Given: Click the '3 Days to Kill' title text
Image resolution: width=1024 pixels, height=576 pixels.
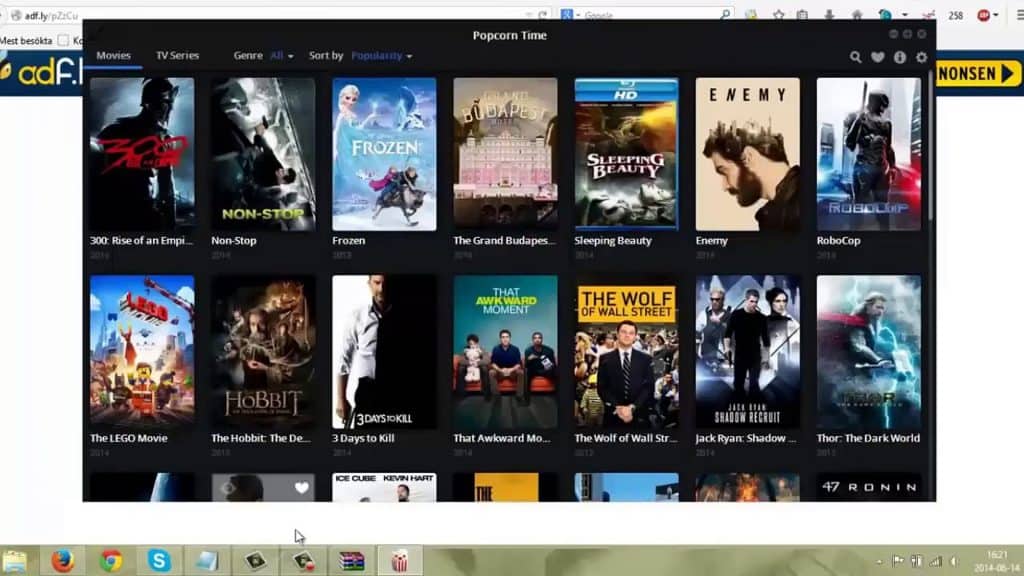Looking at the screenshot, I should click(x=363, y=438).
